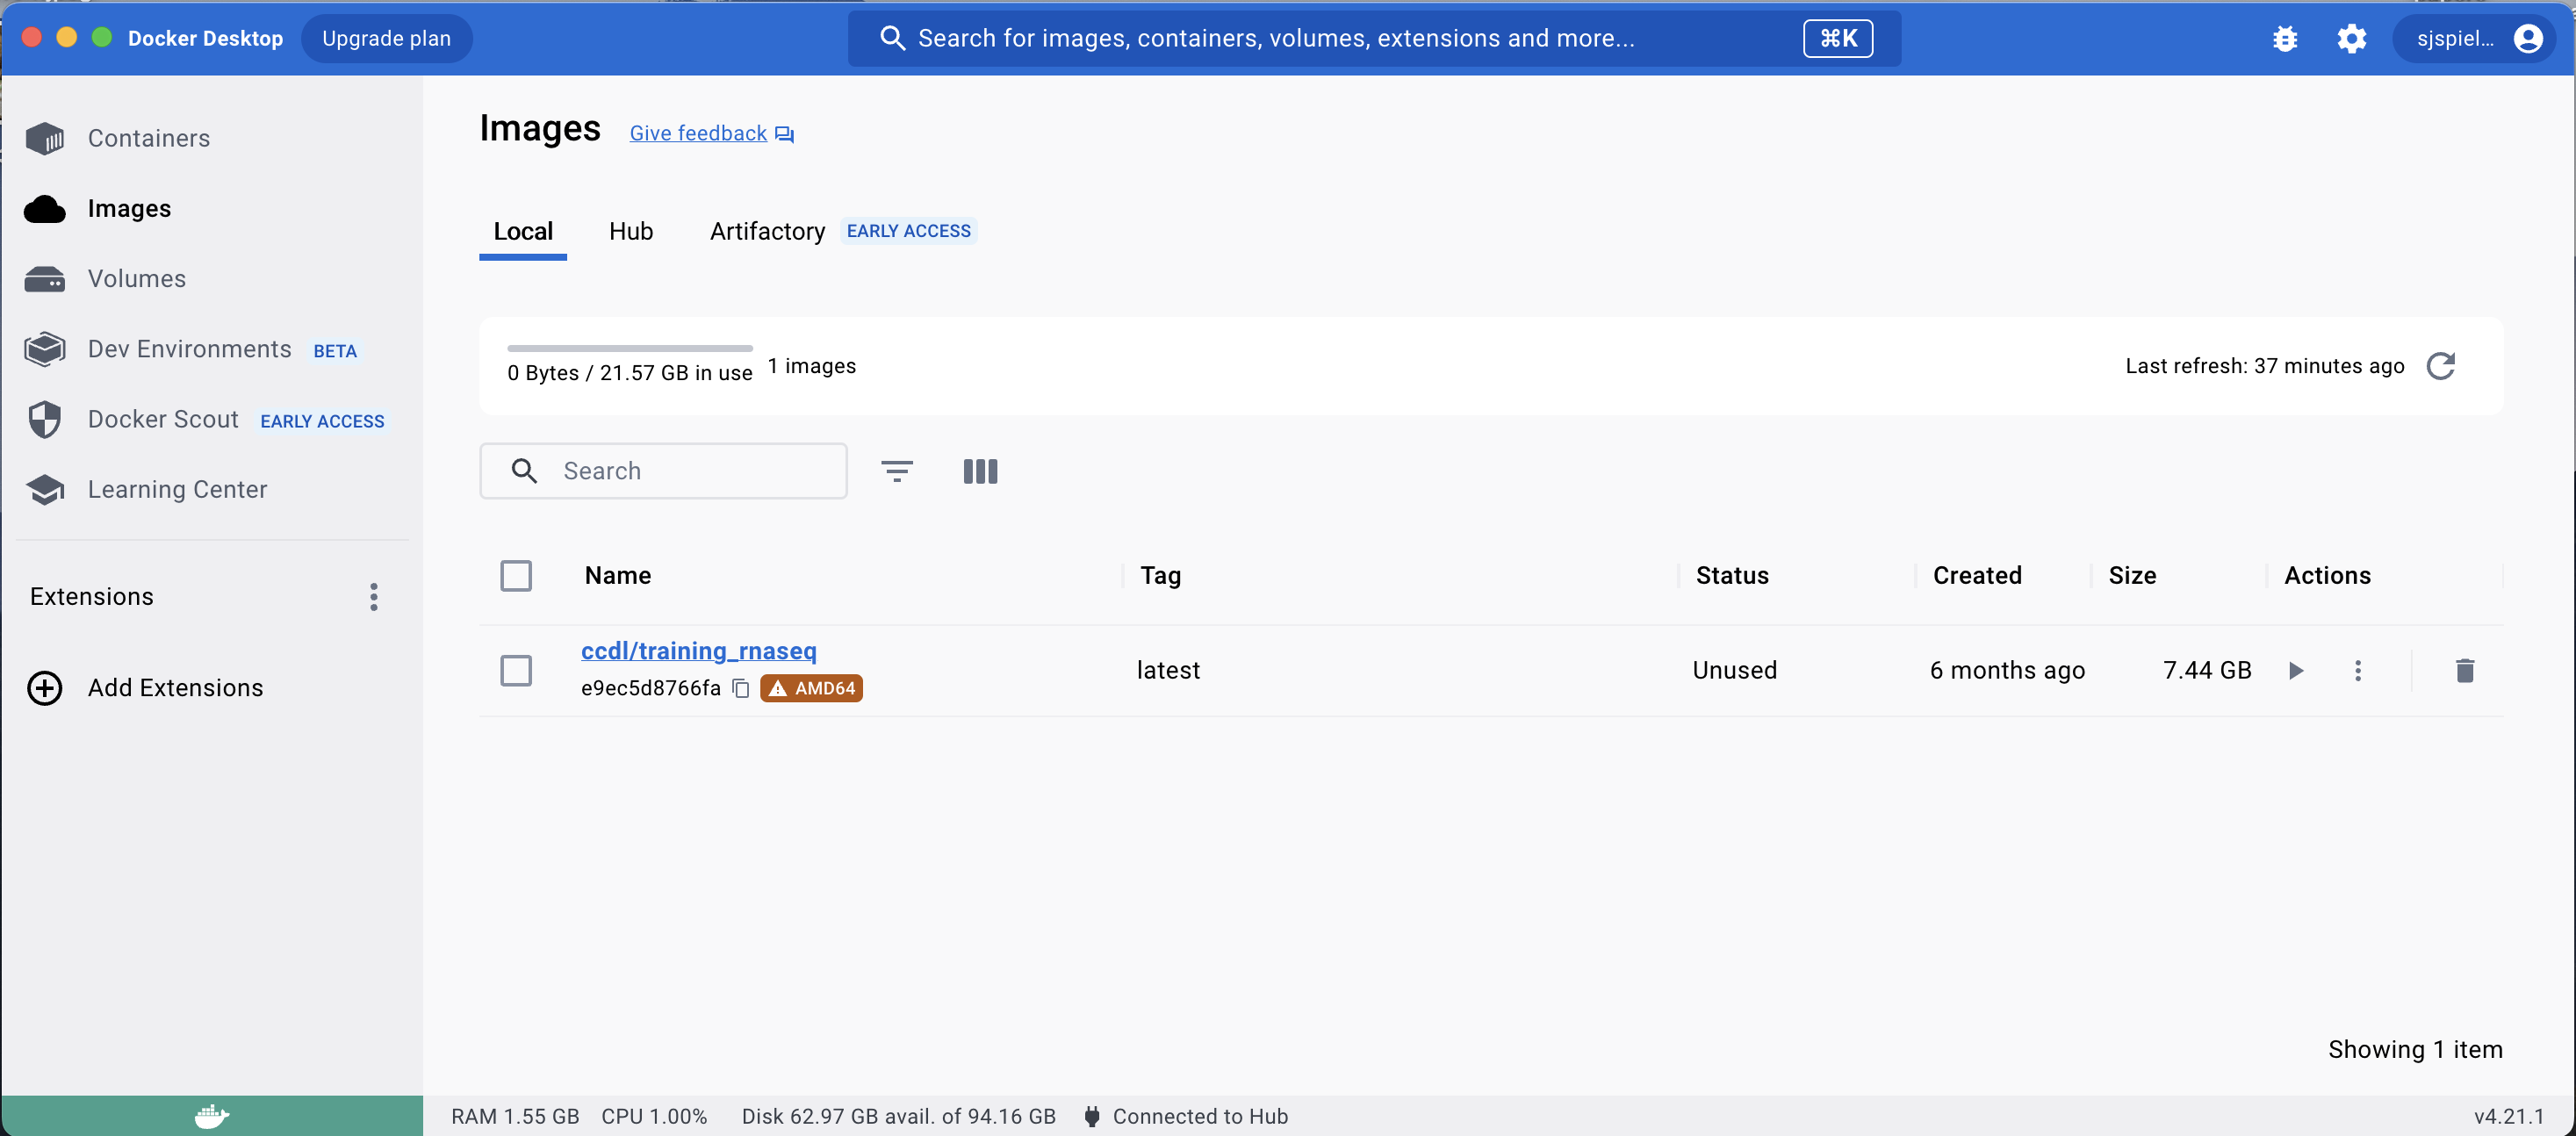The width and height of the screenshot is (2576, 1136).
Task: Select the checkbox for ccdl/training_rnaseq
Action: click(516, 668)
